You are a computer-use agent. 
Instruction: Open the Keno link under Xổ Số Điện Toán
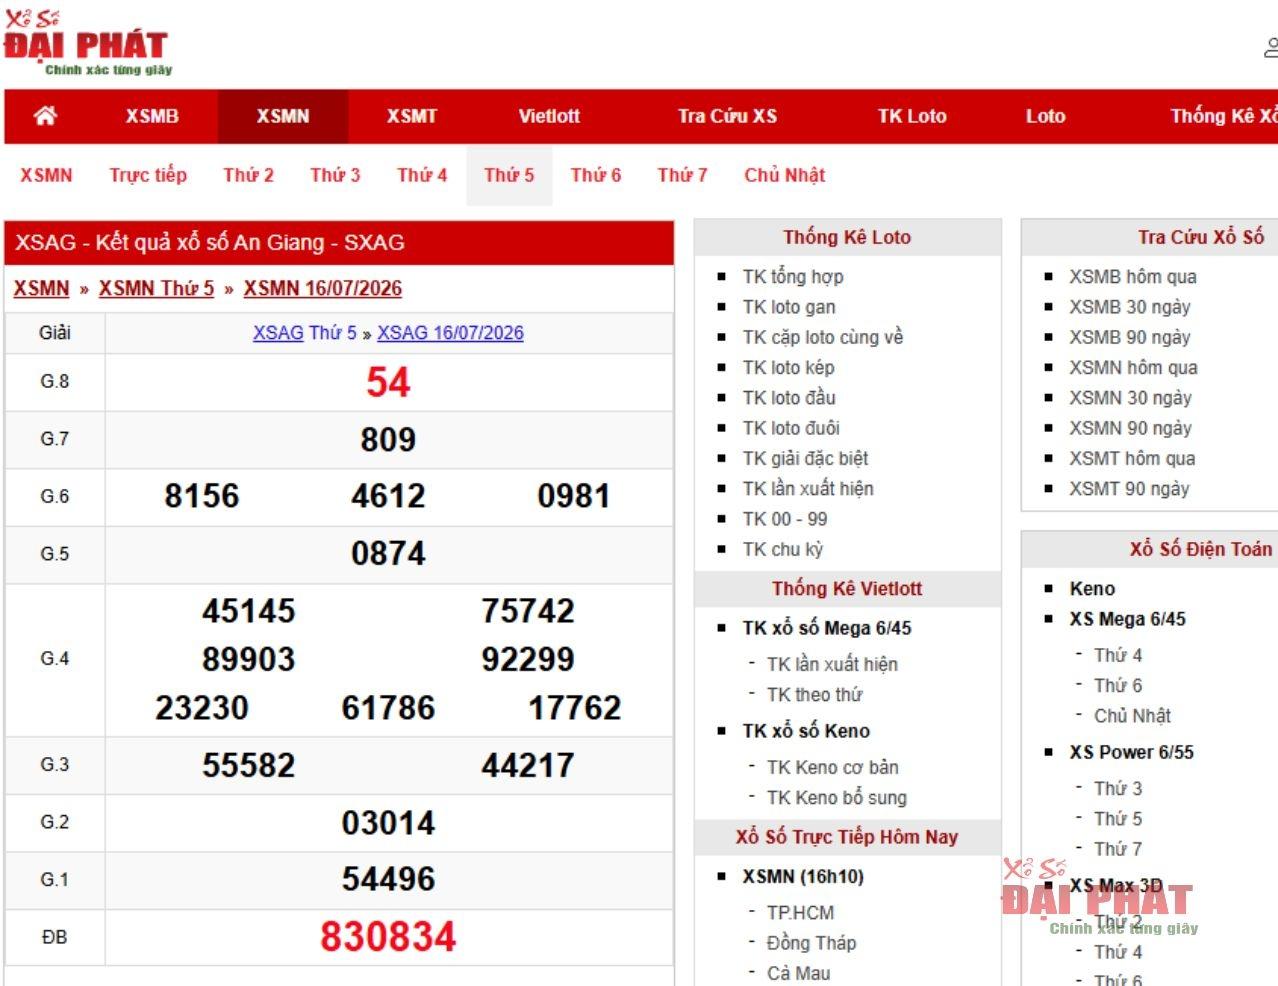pyautogui.click(x=1092, y=589)
